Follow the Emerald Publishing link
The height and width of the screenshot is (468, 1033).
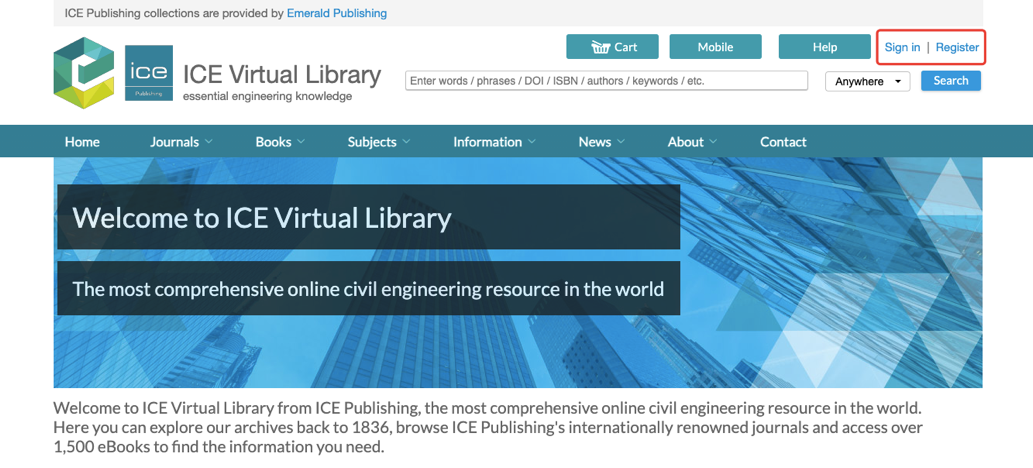tap(337, 13)
